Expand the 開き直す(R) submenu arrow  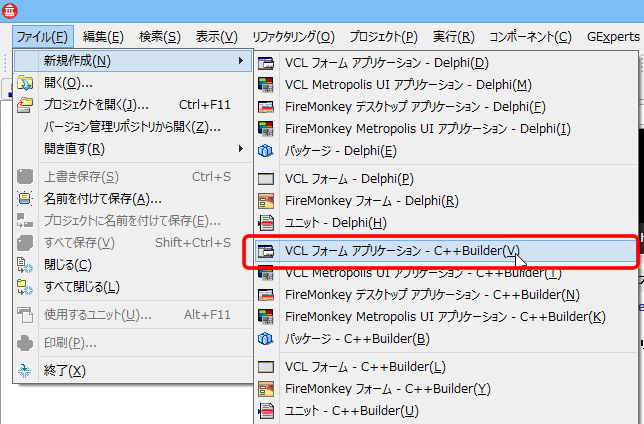pyautogui.click(x=241, y=149)
